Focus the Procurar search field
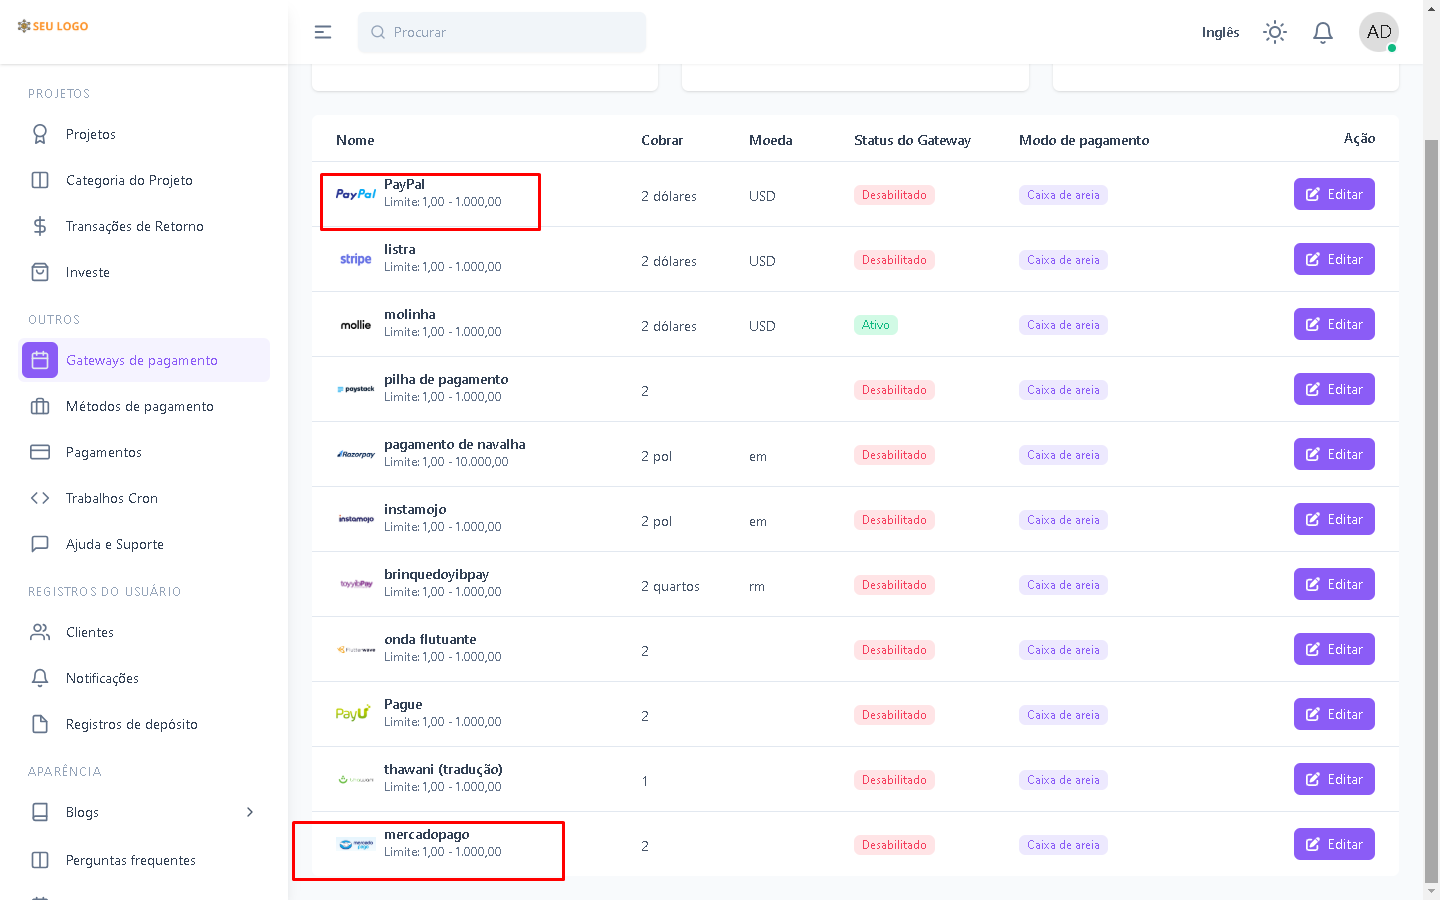Screen dimensions: 1440x900 coord(502,32)
